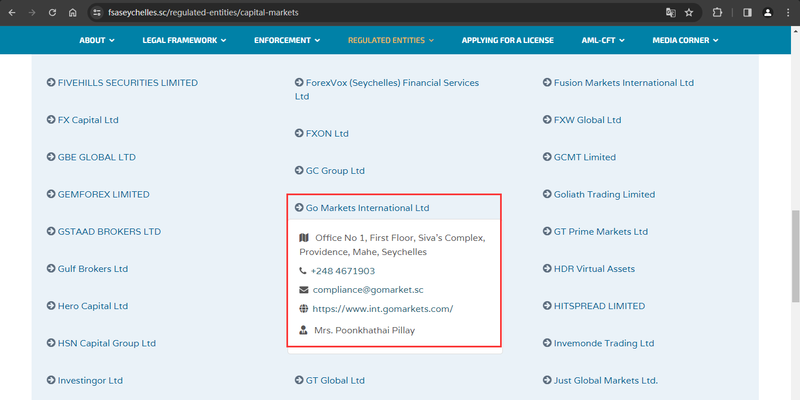The width and height of the screenshot is (800, 400).
Task: Click the arrow icon beside FXON Ltd
Action: pyautogui.click(x=299, y=133)
